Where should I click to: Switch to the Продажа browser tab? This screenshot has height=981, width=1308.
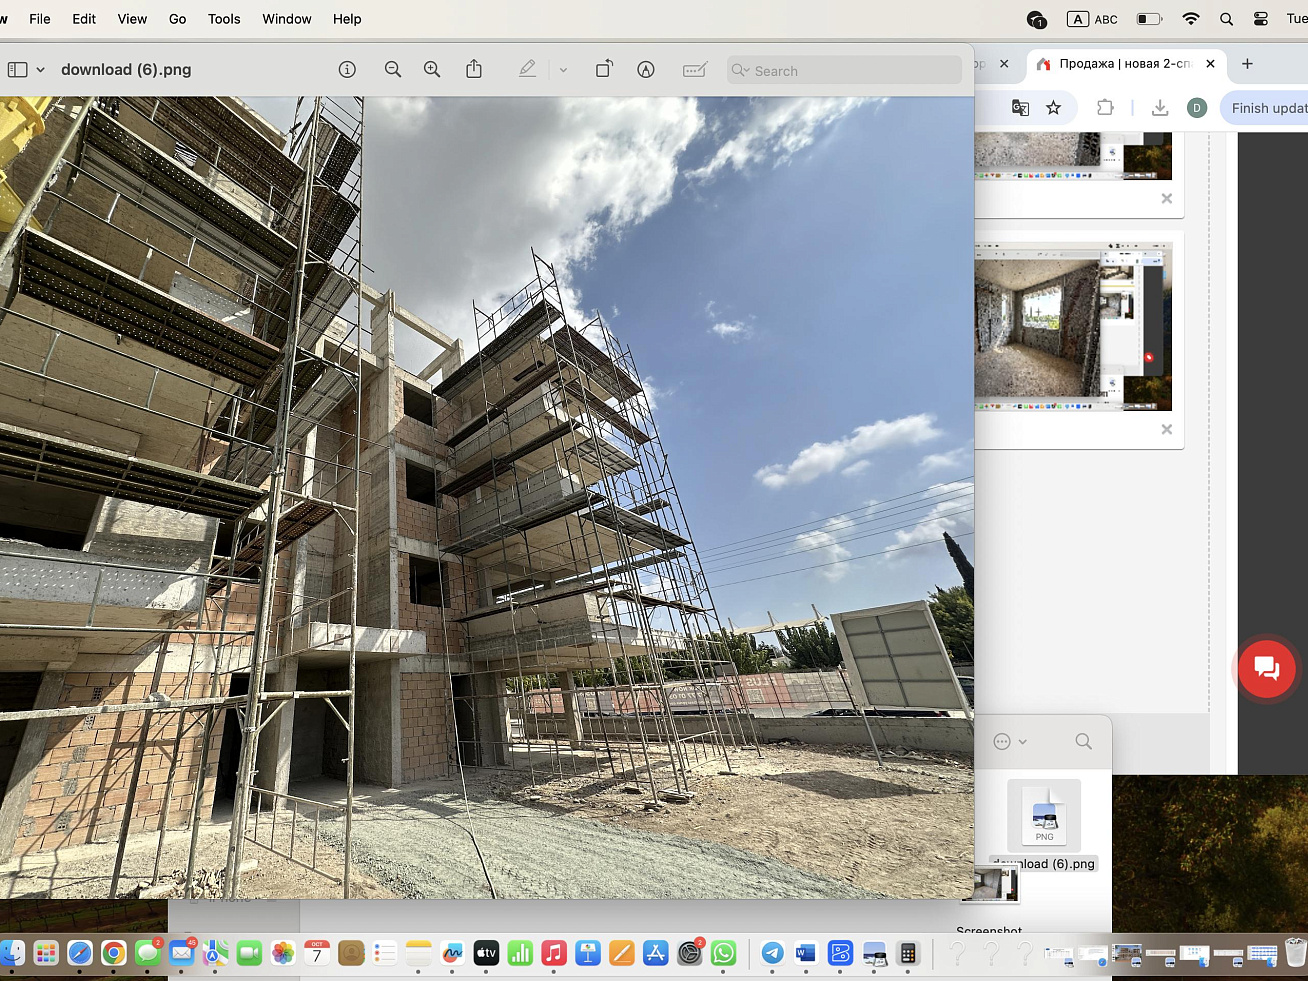click(1124, 64)
